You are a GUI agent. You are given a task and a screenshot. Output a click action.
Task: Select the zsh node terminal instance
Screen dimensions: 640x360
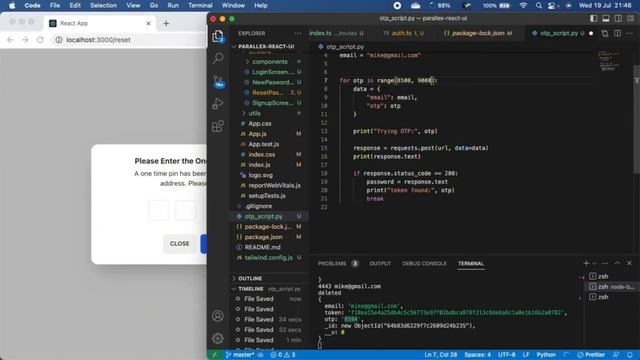(x=611, y=287)
